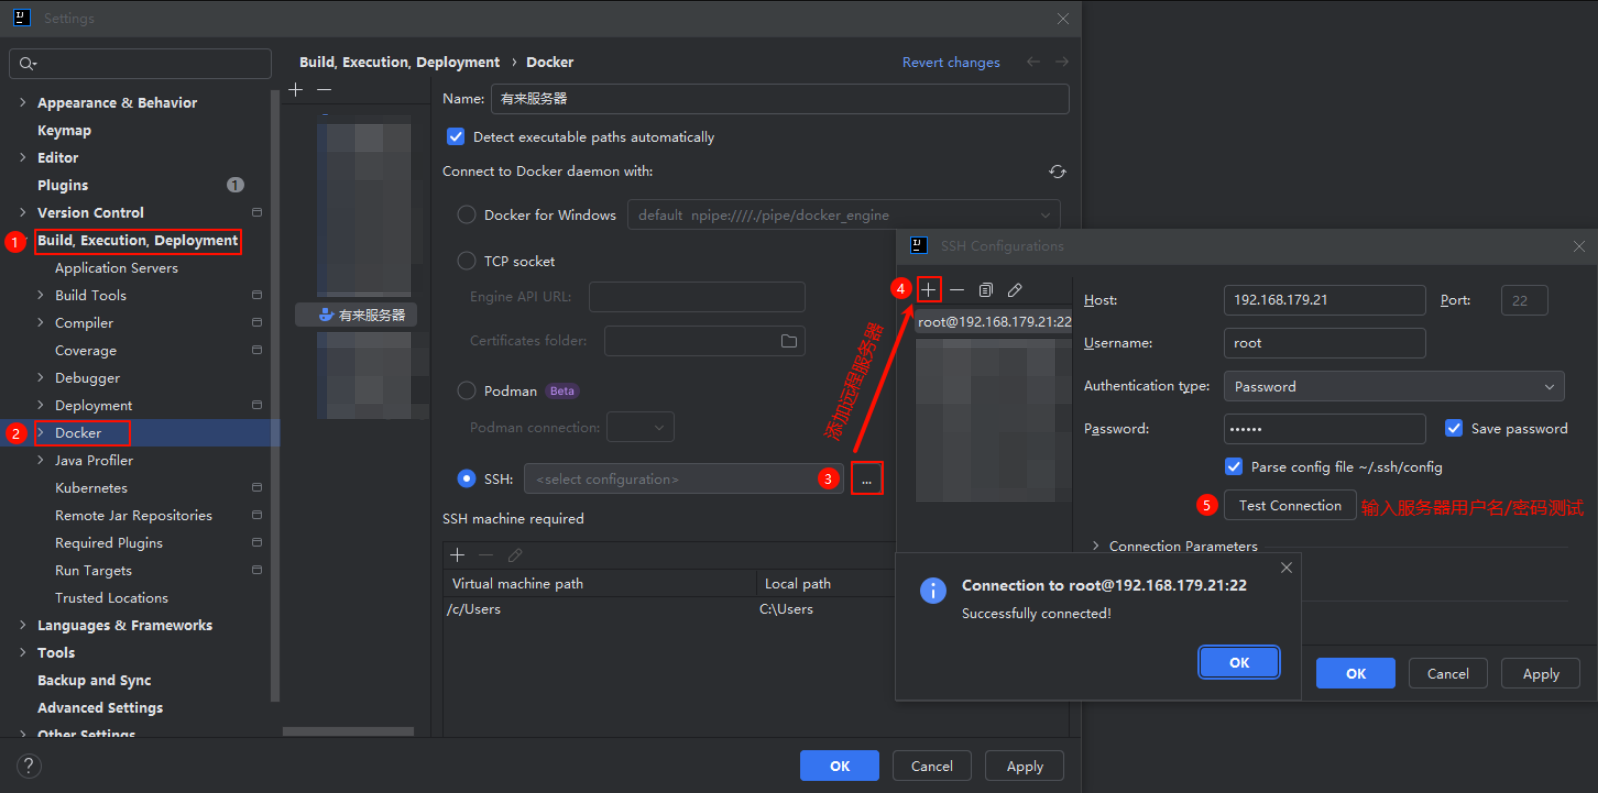The image size is (1598, 793).
Task: Click the add SSH configuration plus icon
Action: pos(928,290)
